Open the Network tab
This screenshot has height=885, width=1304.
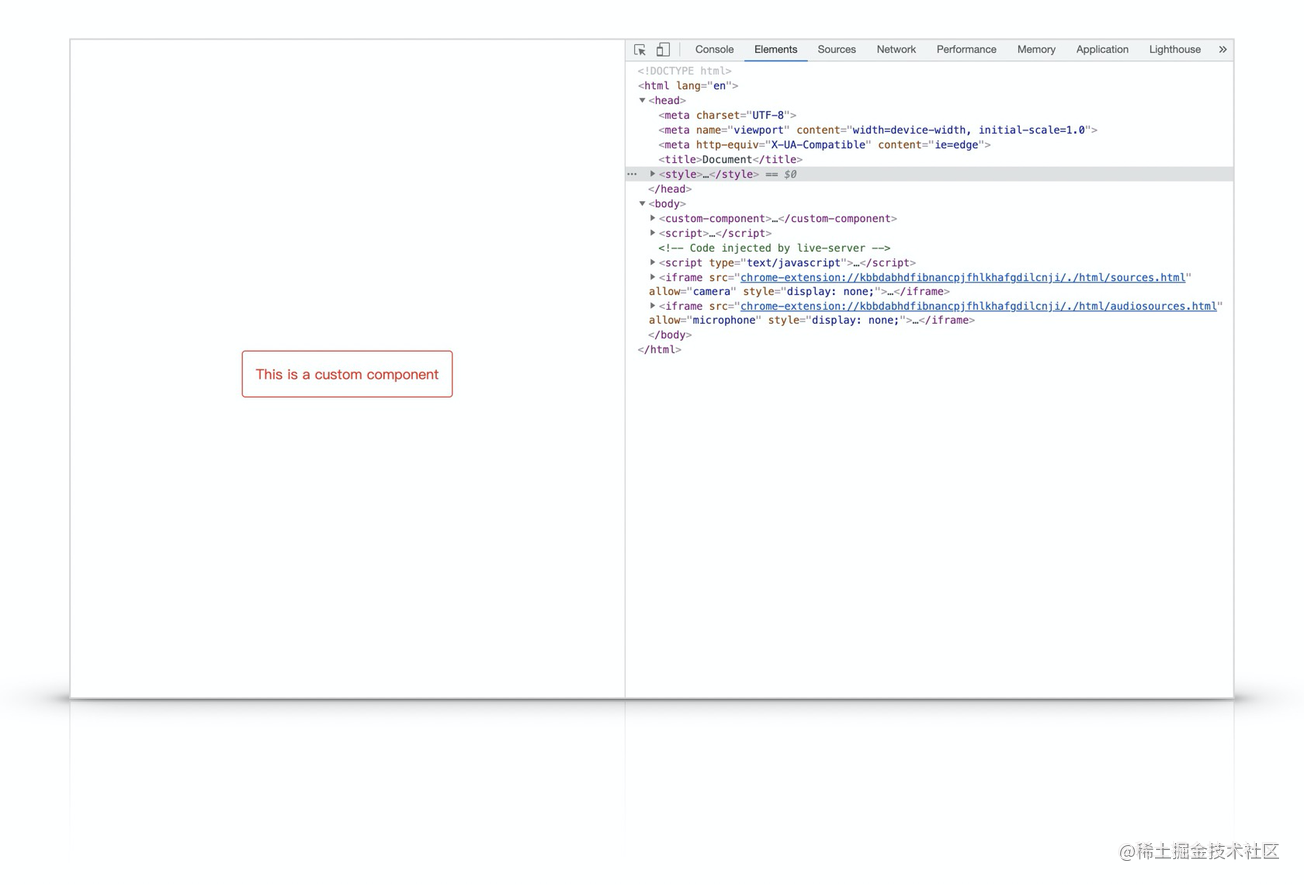click(896, 50)
